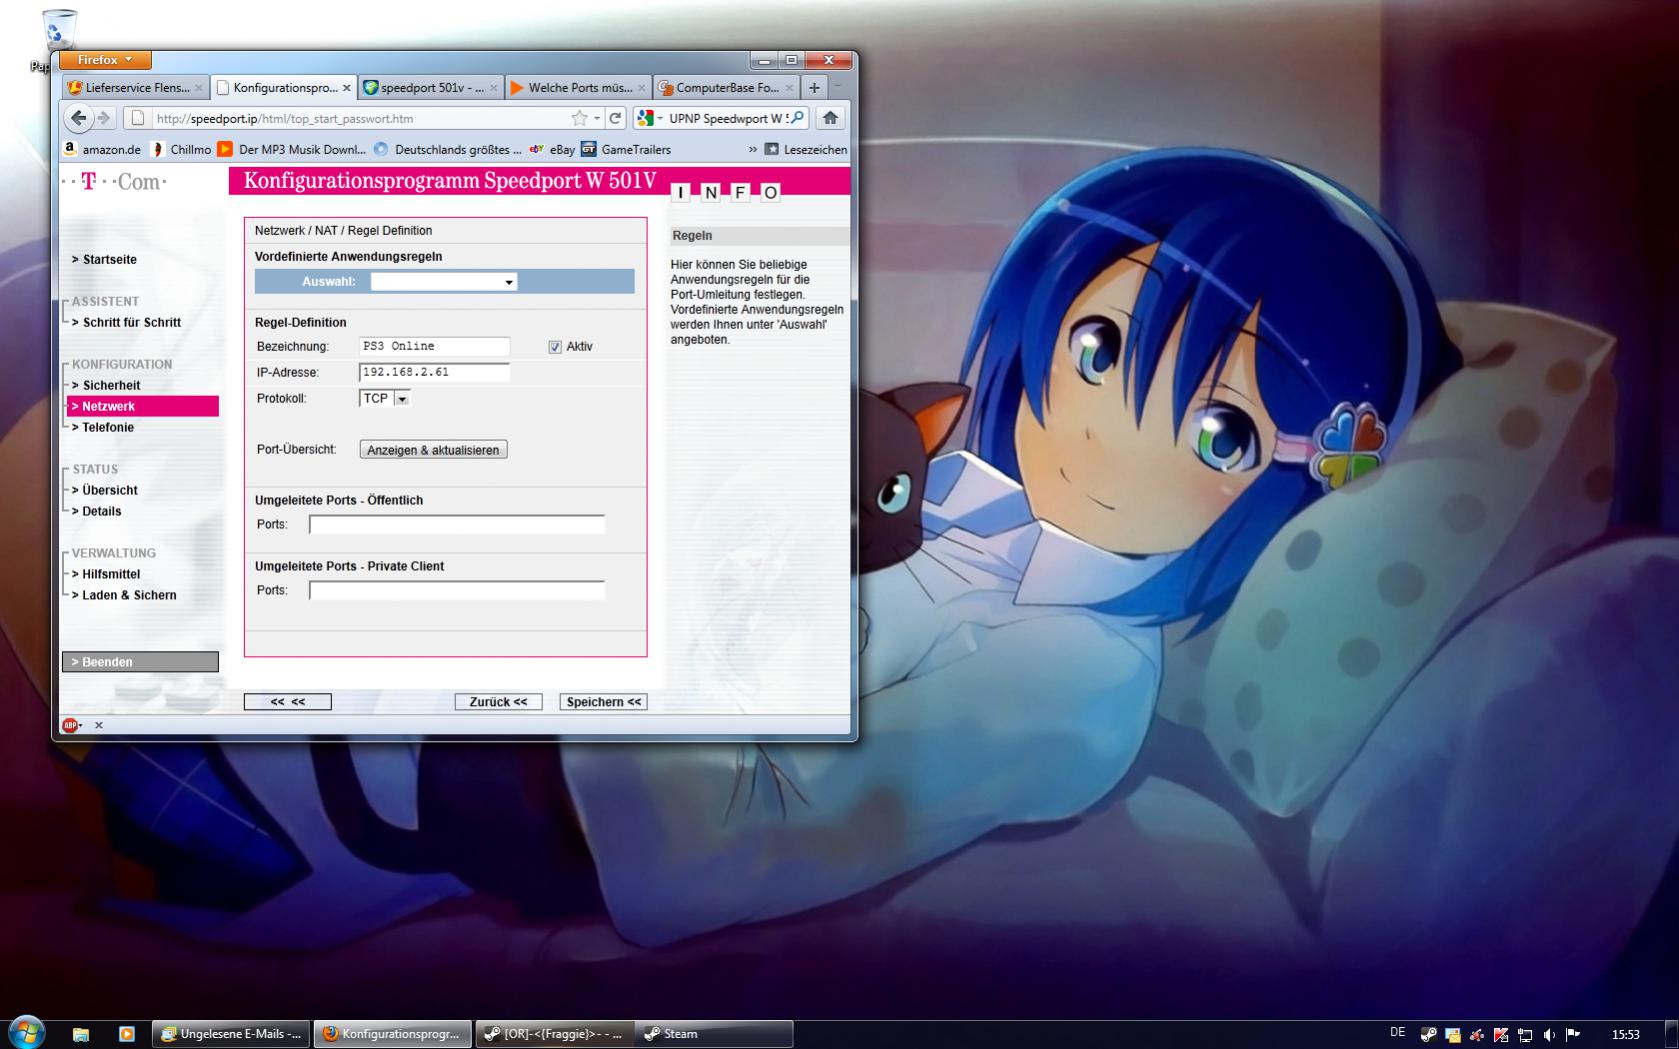Reload the current page
1679x1049 pixels.
coord(616,118)
